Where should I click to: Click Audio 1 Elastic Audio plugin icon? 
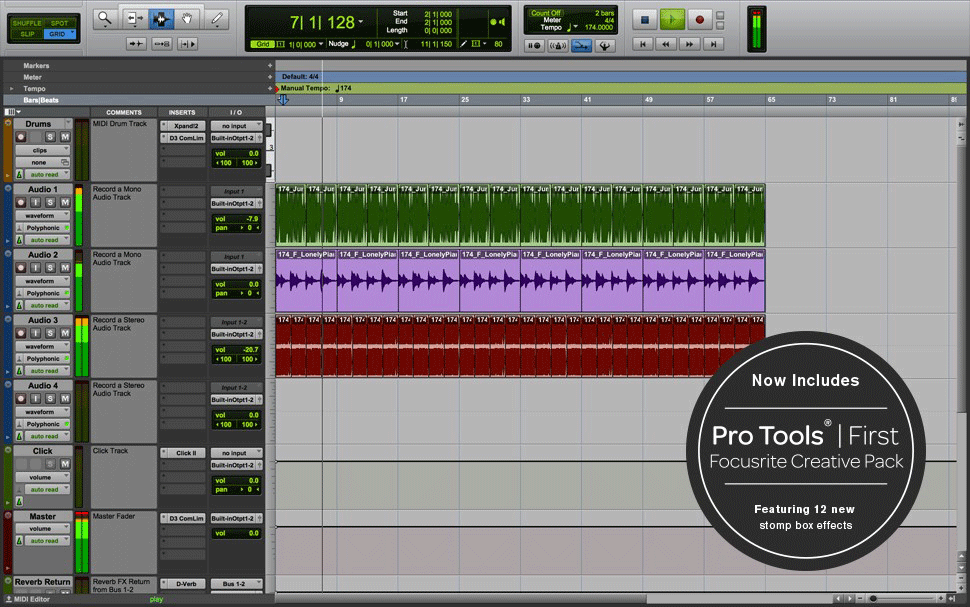[19, 228]
